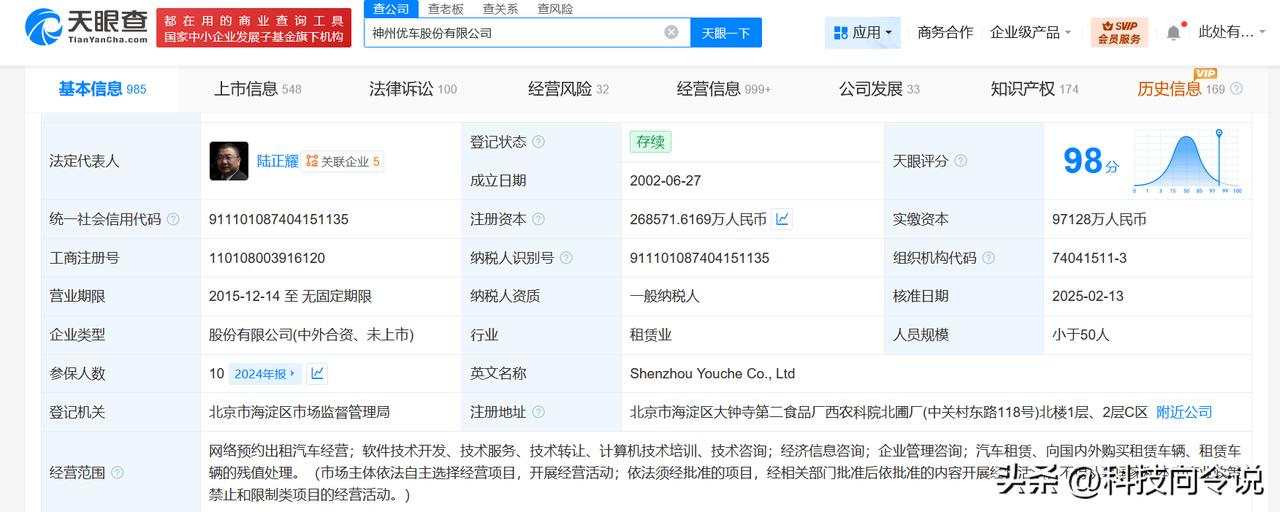Open 关联企业 5 badge
1280x512 pixels.
click(343, 161)
